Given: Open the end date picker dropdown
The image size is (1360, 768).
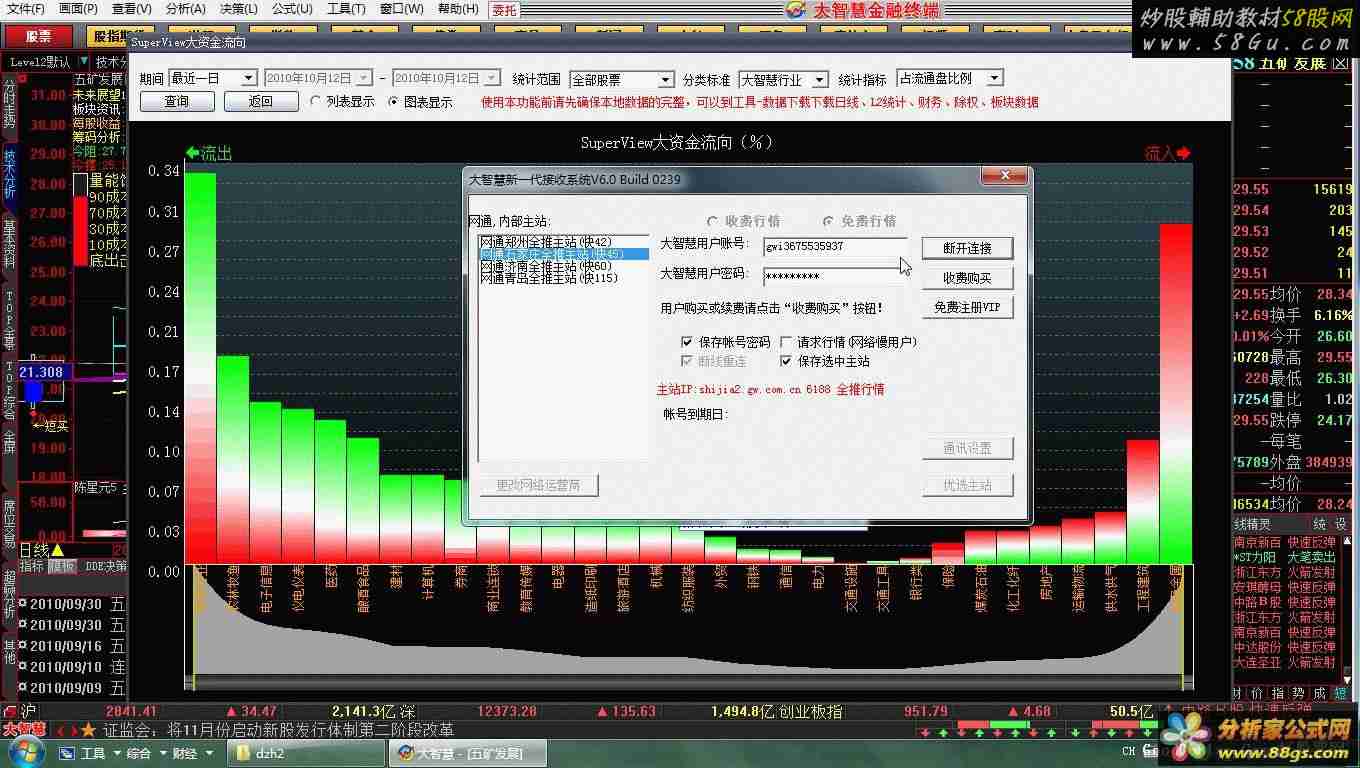Looking at the screenshot, I should (x=492, y=78).
